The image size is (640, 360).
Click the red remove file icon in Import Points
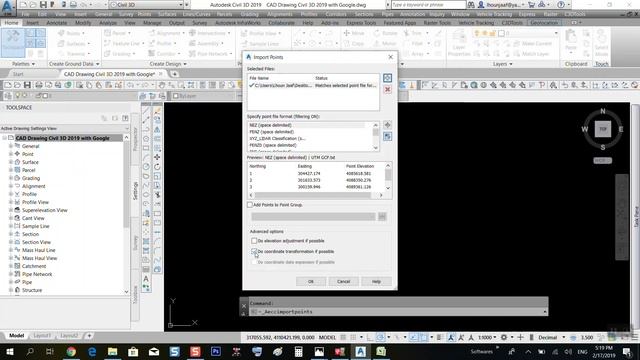pos(387,89)
